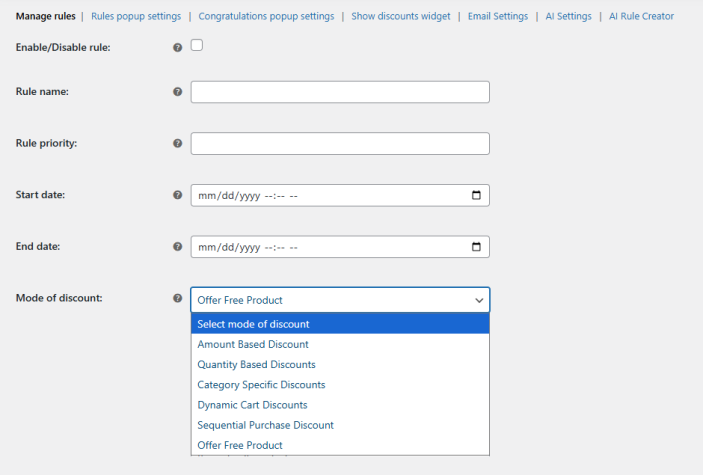Open the Start date calendar picker icon
The image size is (703, 475).
[x=476, y=195]
